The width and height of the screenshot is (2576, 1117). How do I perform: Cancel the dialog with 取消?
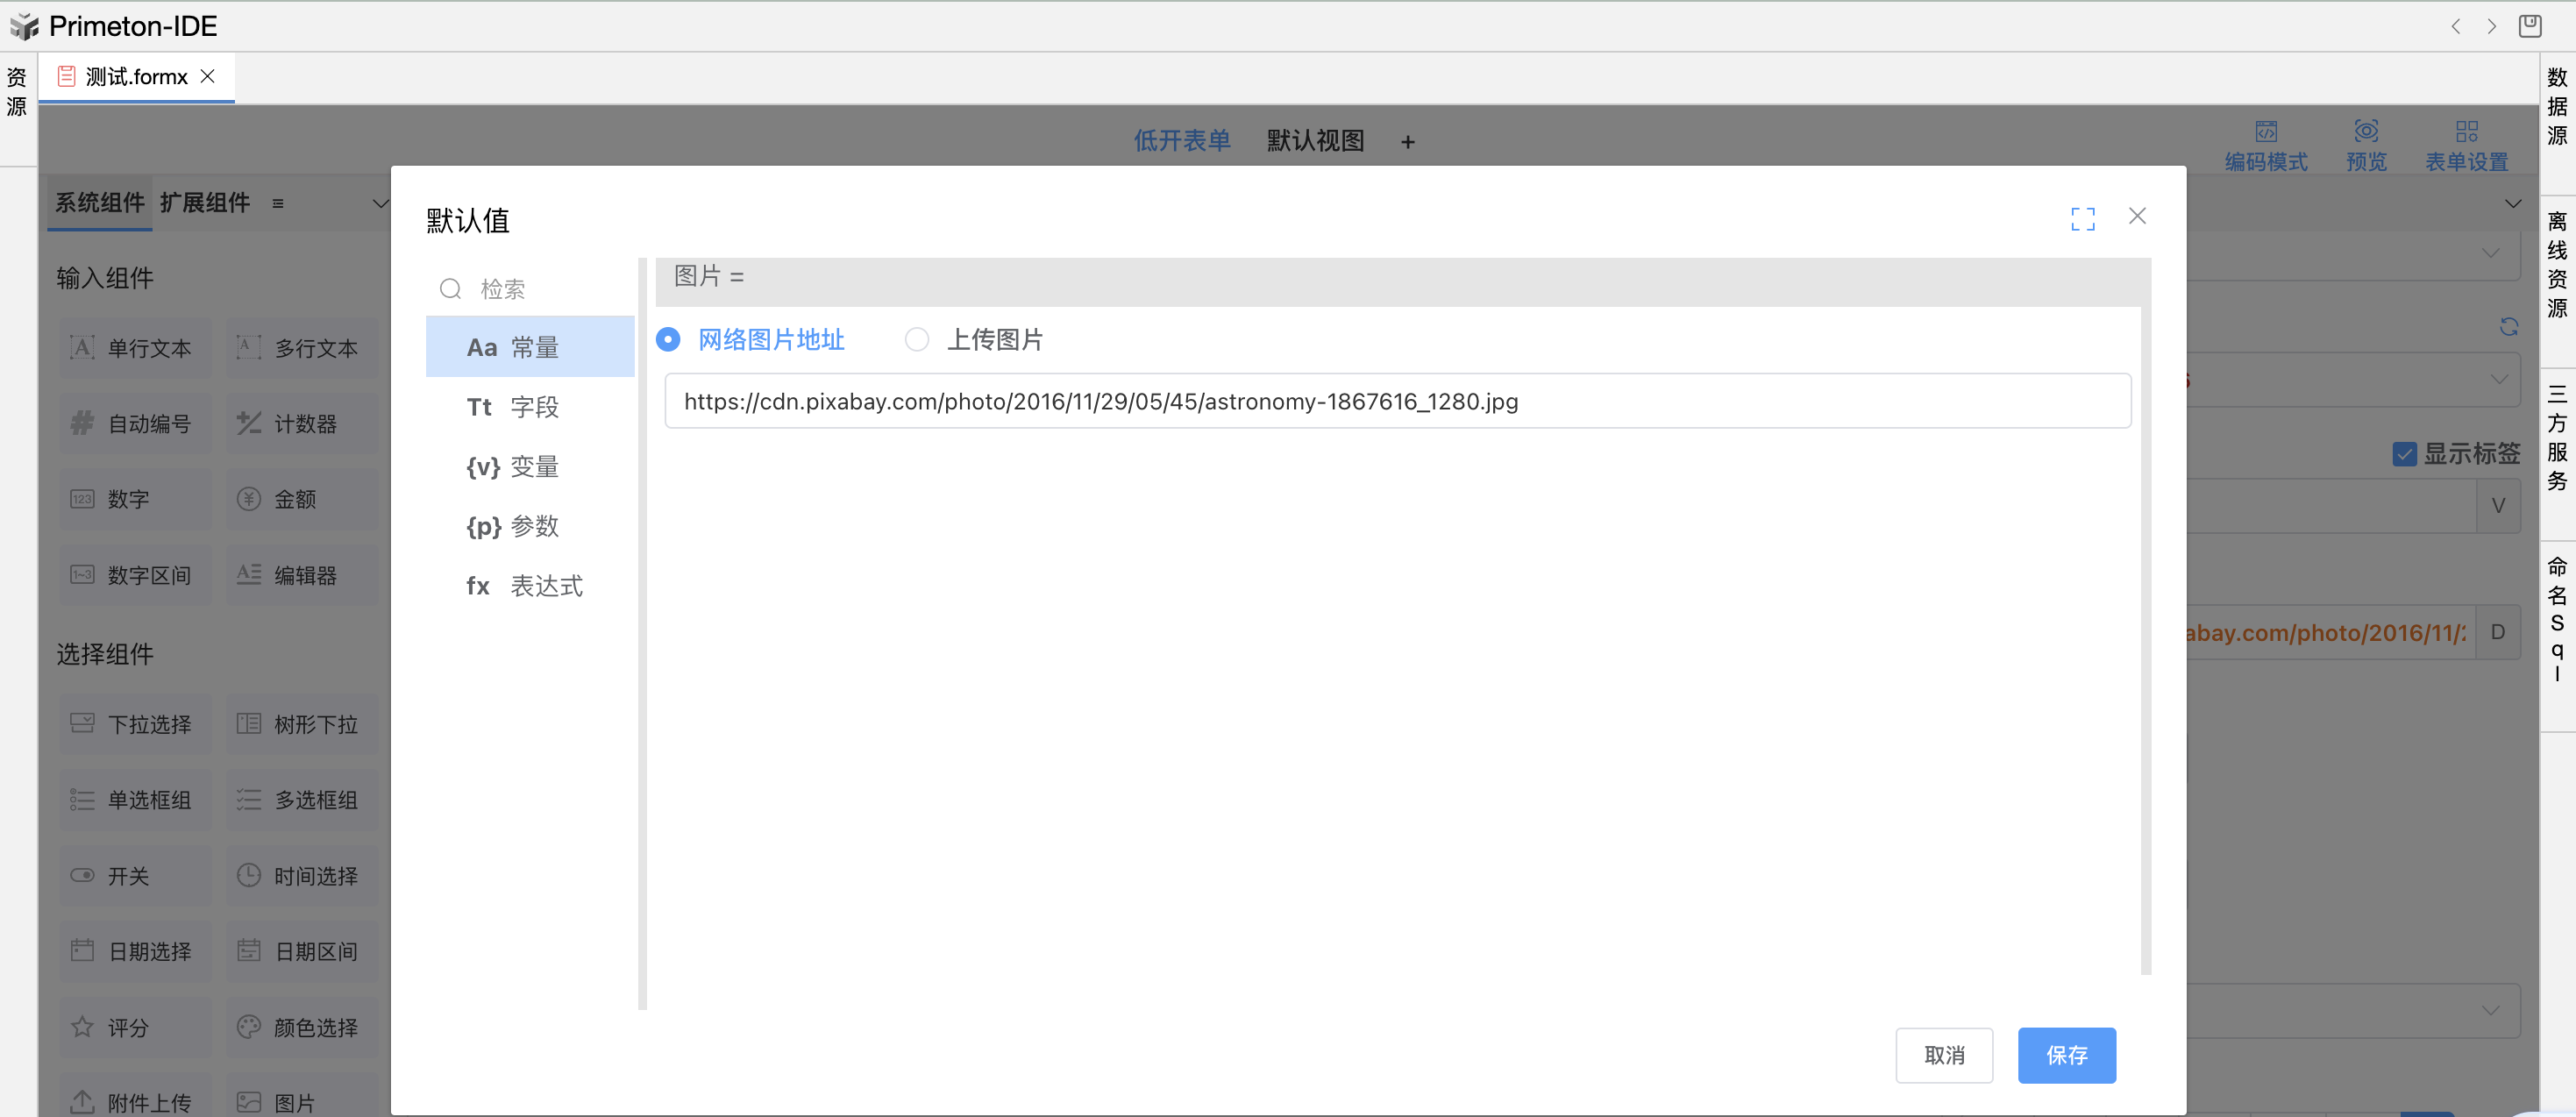pyautogui.click(x=1944, y=1055)
